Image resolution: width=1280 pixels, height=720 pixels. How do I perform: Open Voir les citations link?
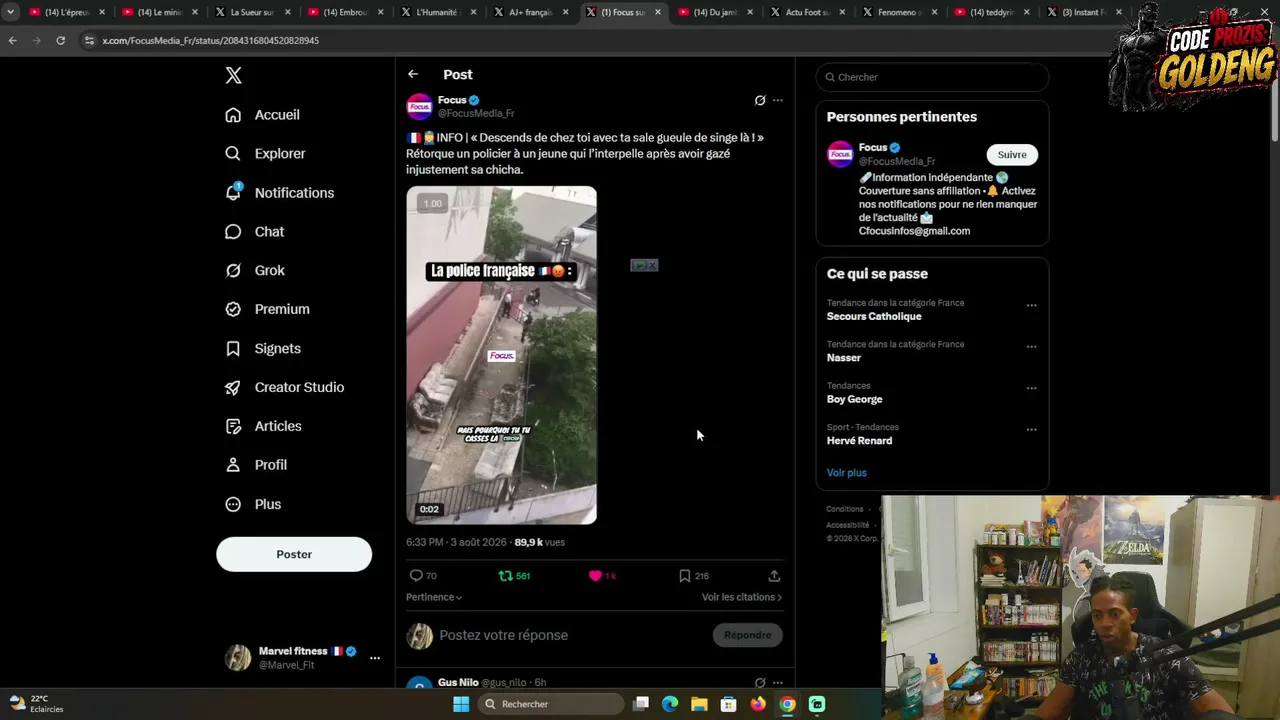(742, 597)
